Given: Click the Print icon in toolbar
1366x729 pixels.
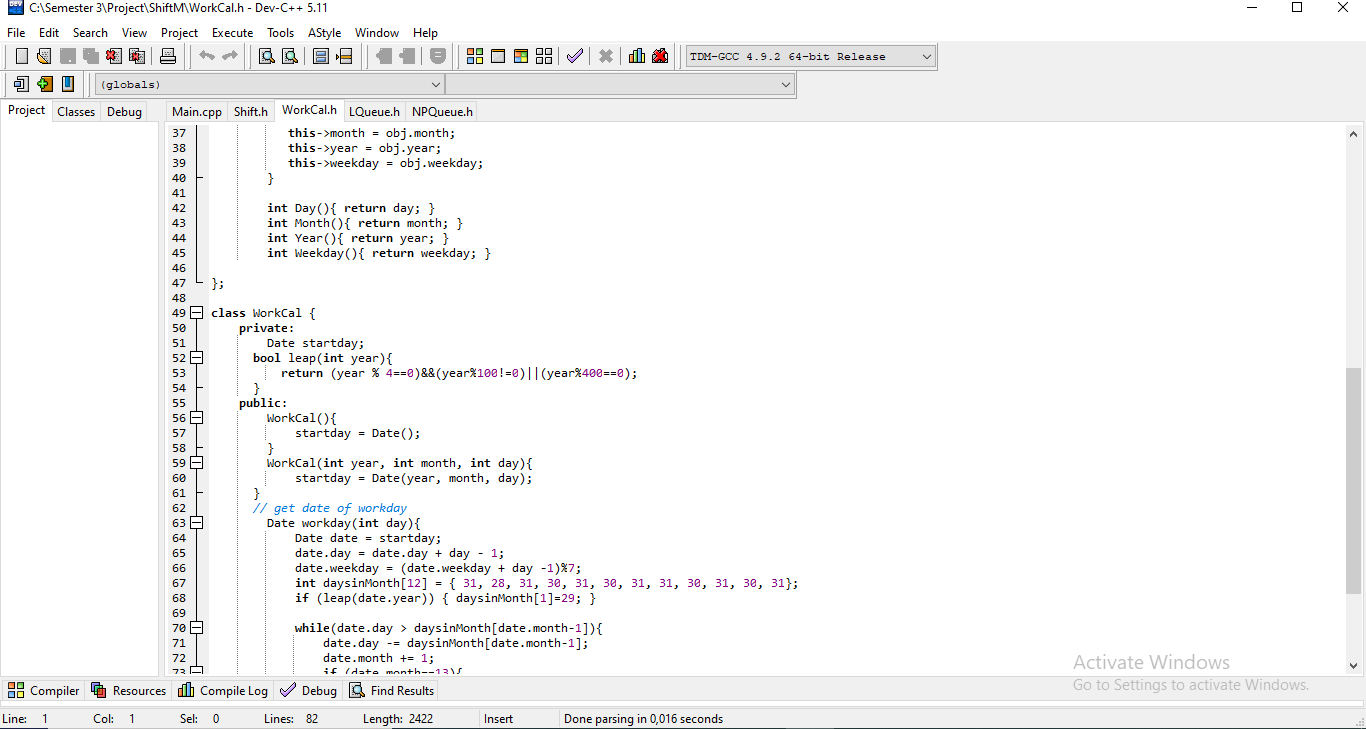Looking at the screenshot, I should (168, 56).
